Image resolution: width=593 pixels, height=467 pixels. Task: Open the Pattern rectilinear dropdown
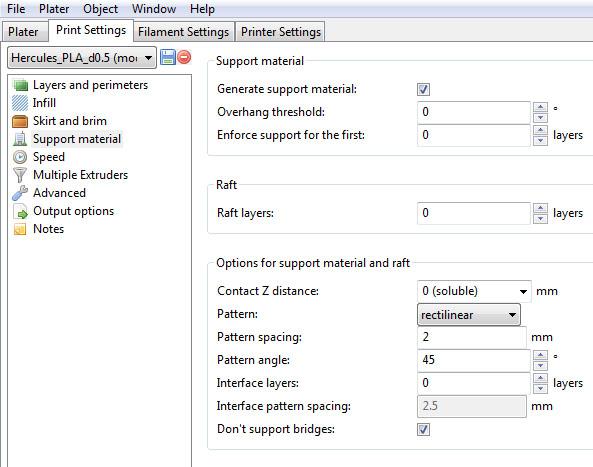tap(469, 315)
